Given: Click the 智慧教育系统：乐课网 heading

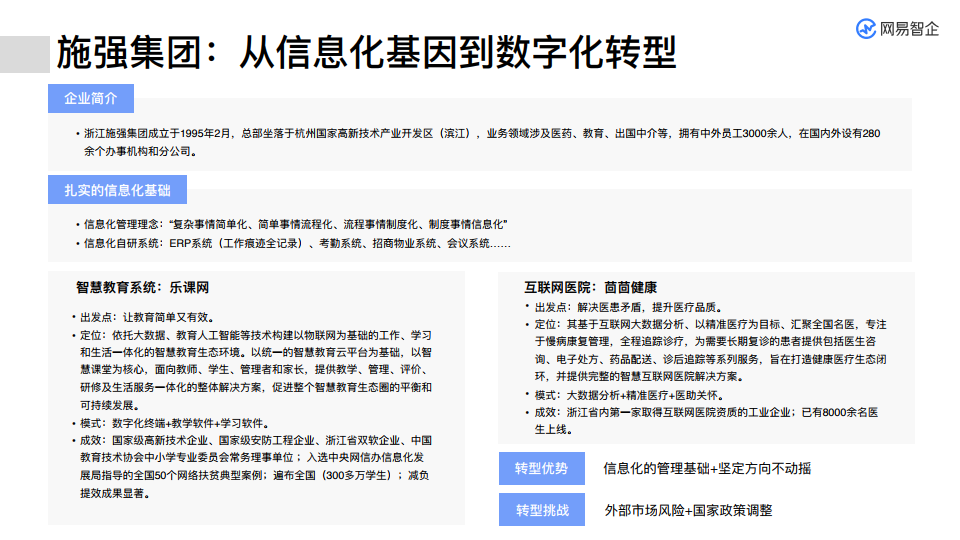Looking at the screenshot, I should (142, 287).
